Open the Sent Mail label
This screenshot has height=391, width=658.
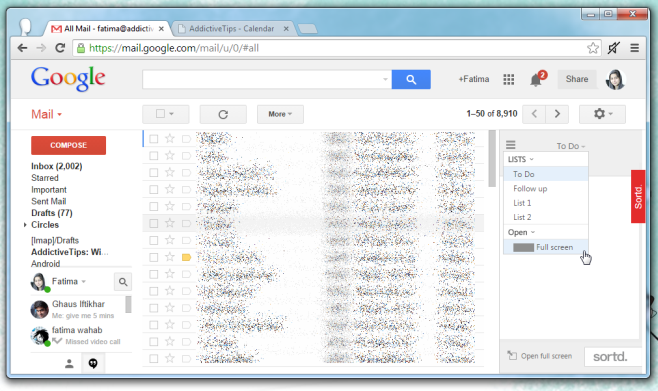coord(48,201)
